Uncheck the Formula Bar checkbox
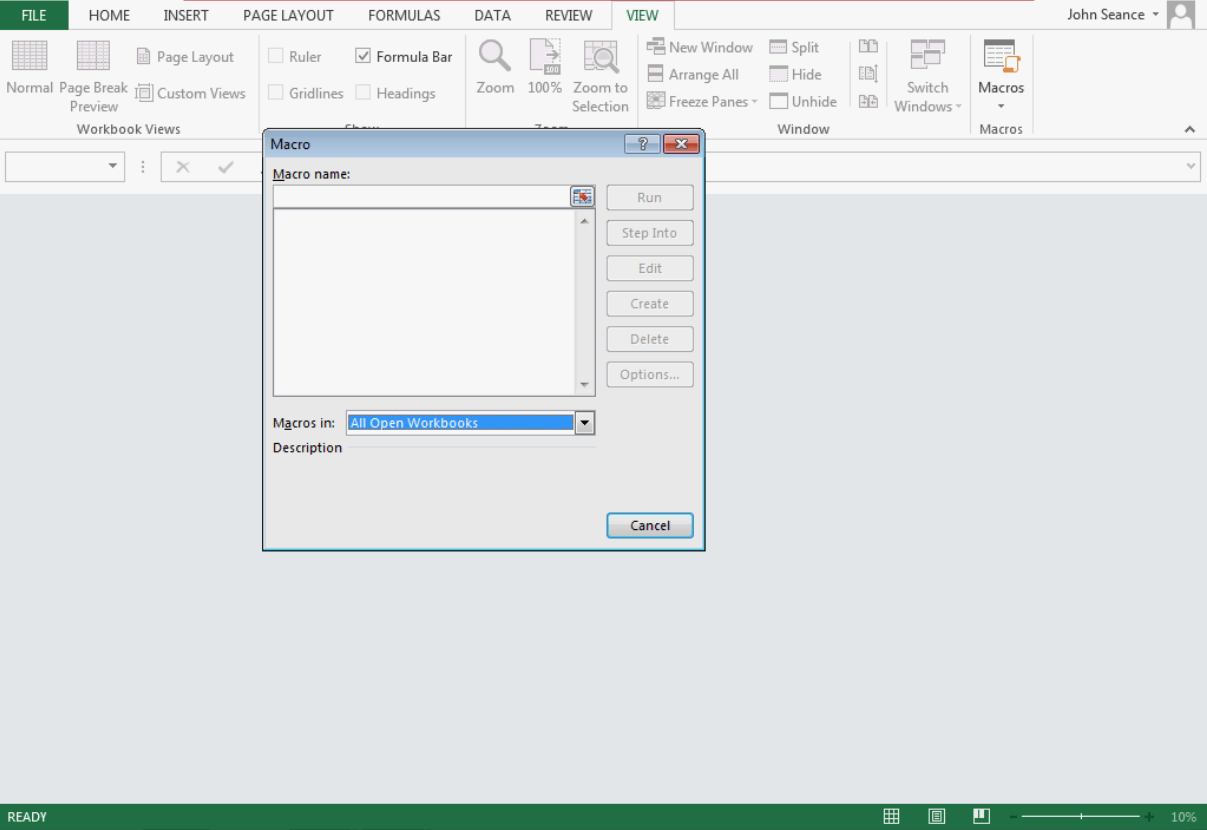 click(x=363, y=57)
